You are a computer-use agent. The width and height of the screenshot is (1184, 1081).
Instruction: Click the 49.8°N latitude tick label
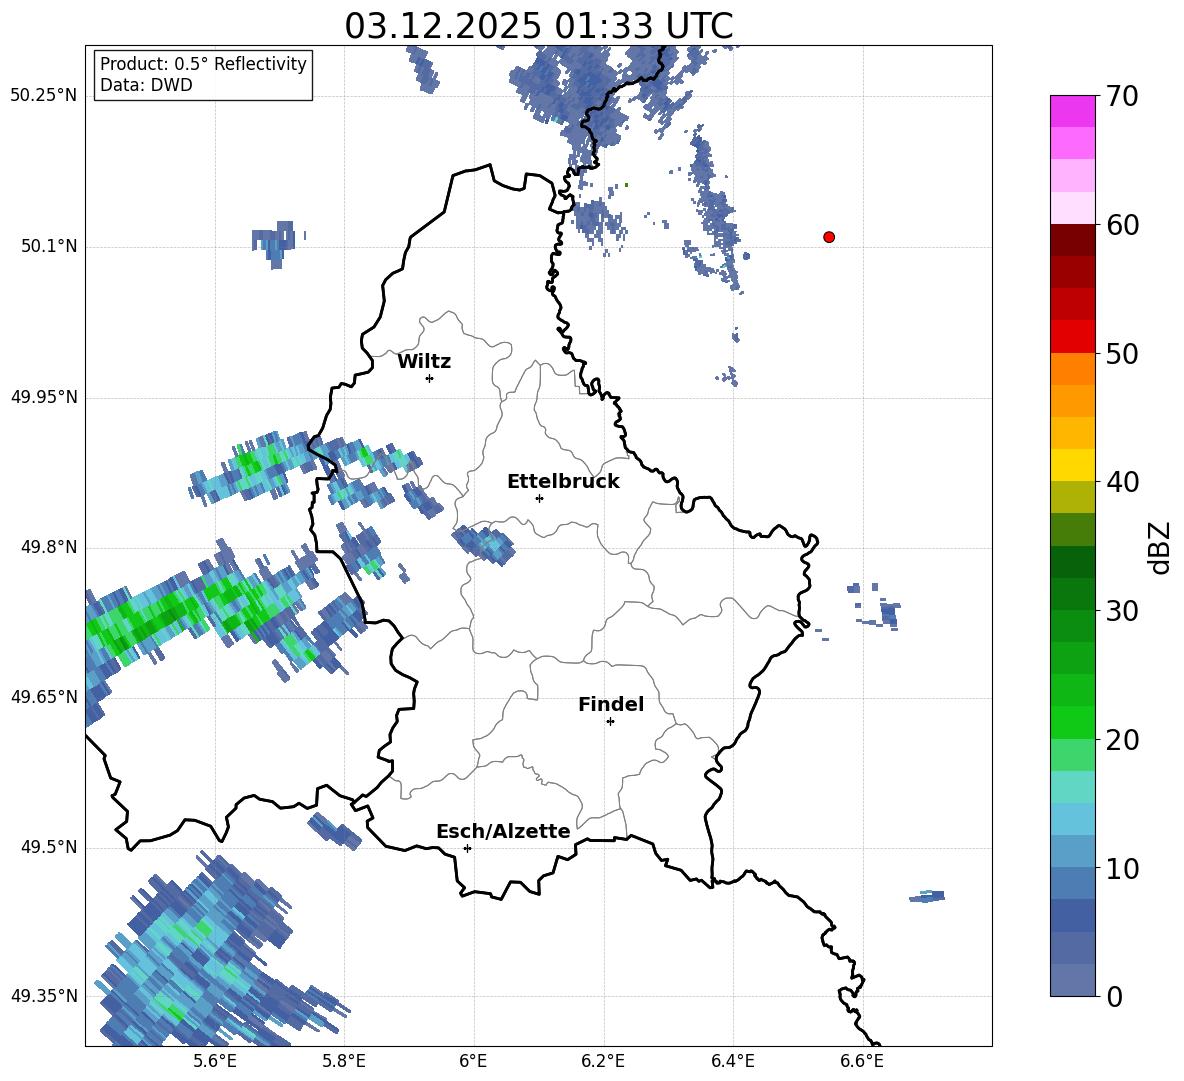pos(48,547)
